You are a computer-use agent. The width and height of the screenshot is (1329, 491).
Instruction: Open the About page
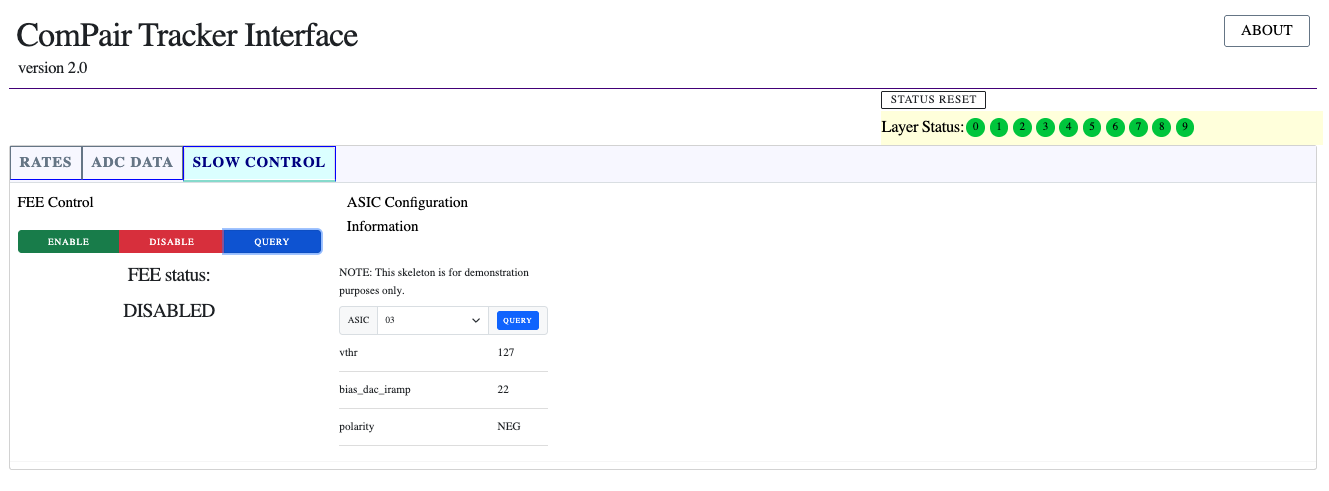click(x=1266, y=31)
